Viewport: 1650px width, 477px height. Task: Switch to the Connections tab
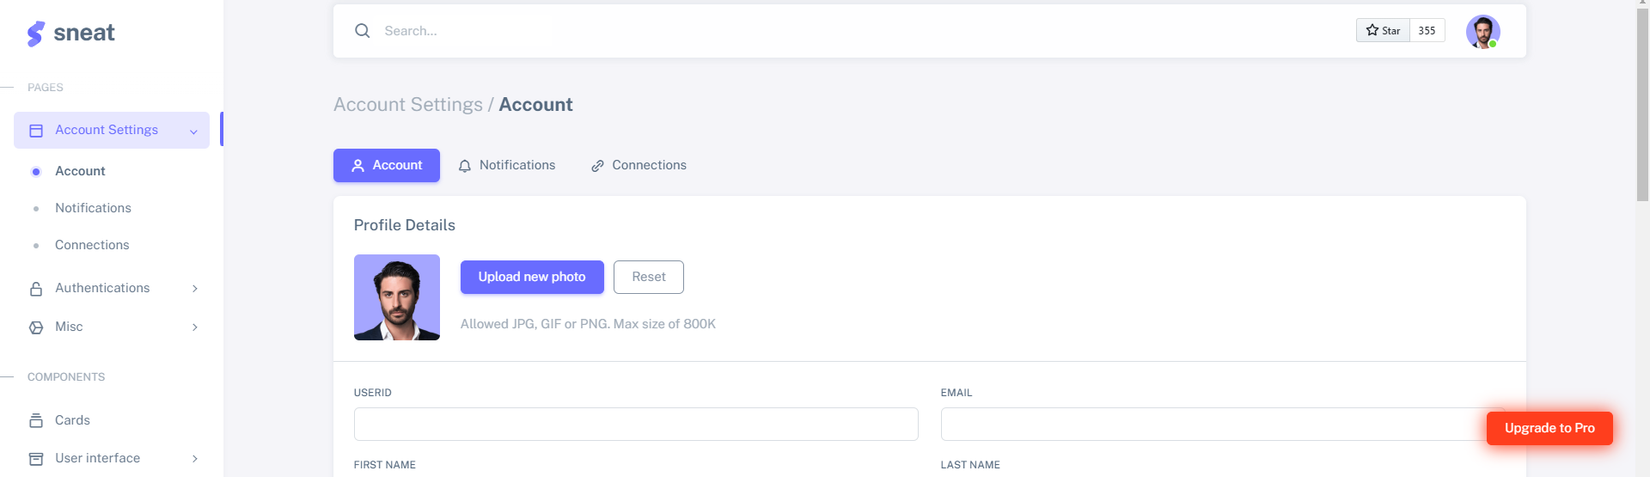click(638, 166)
